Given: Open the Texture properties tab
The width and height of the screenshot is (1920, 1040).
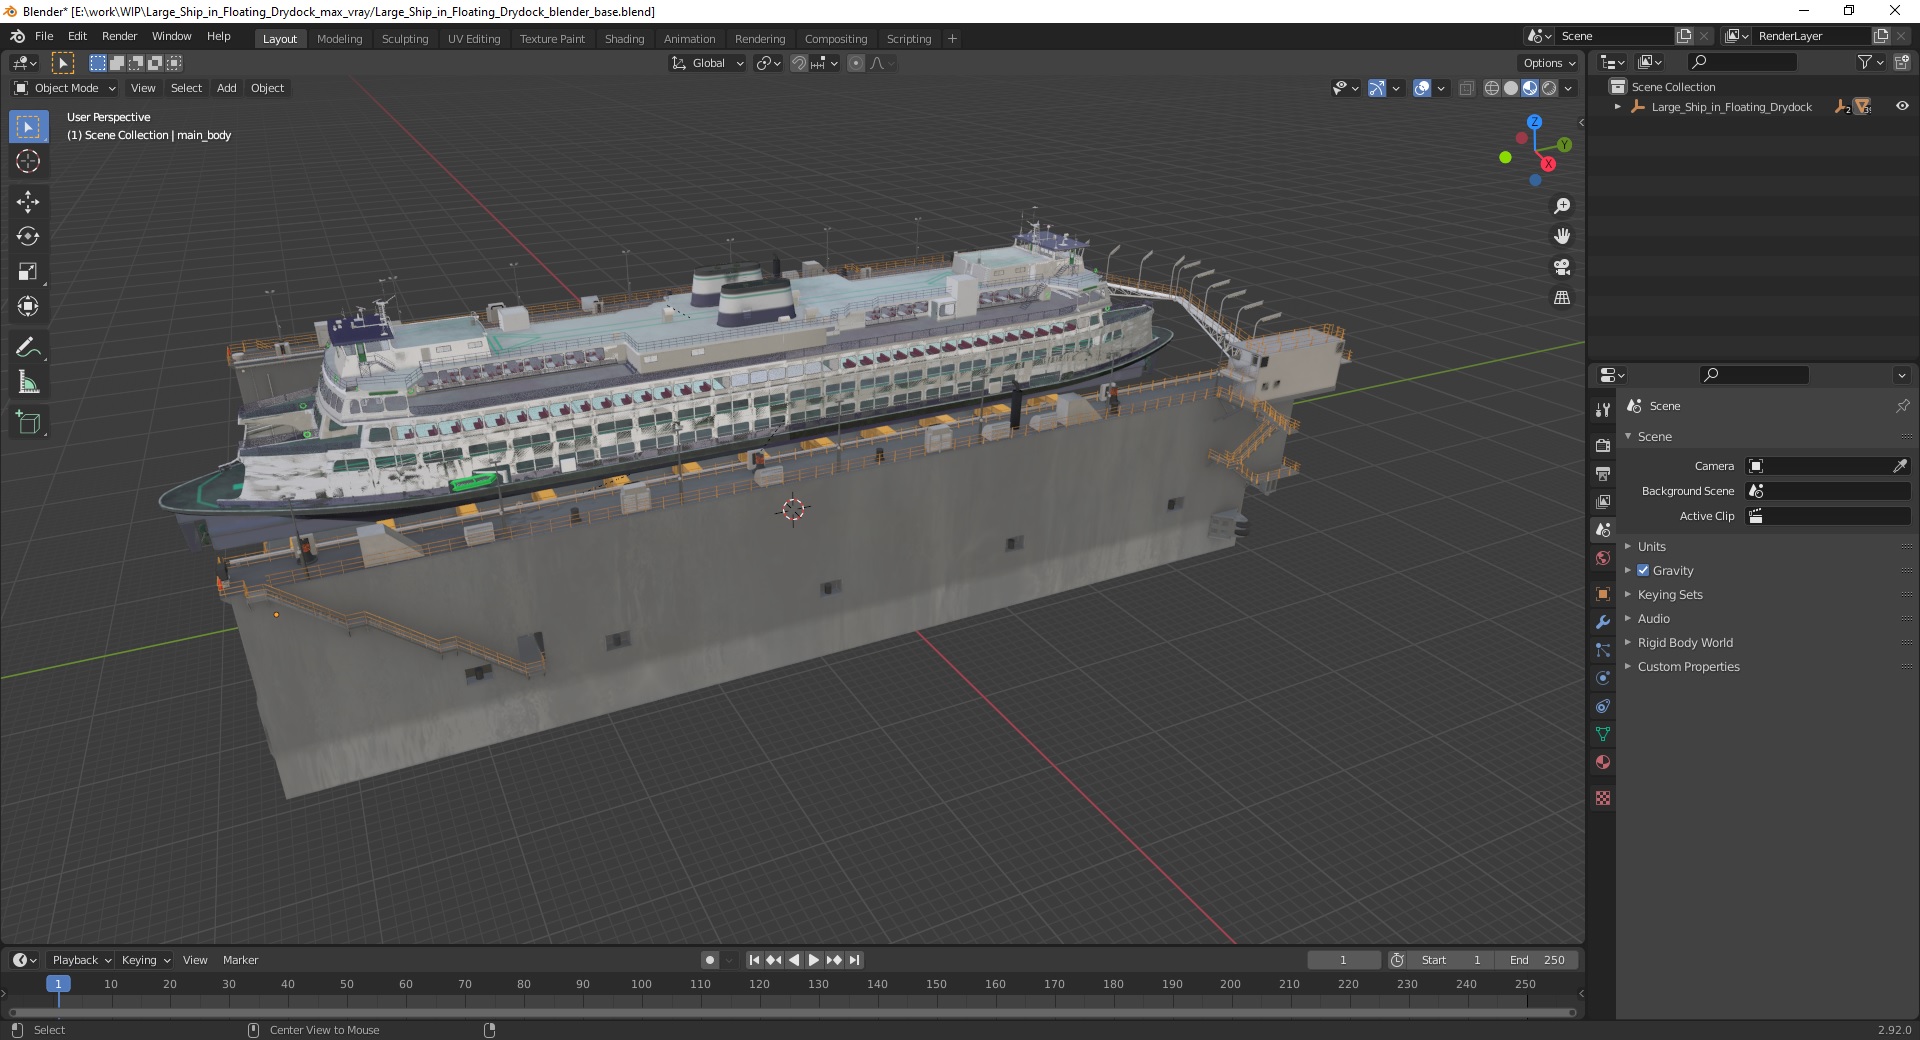Looking at the screenshot, I should 1603,798.
